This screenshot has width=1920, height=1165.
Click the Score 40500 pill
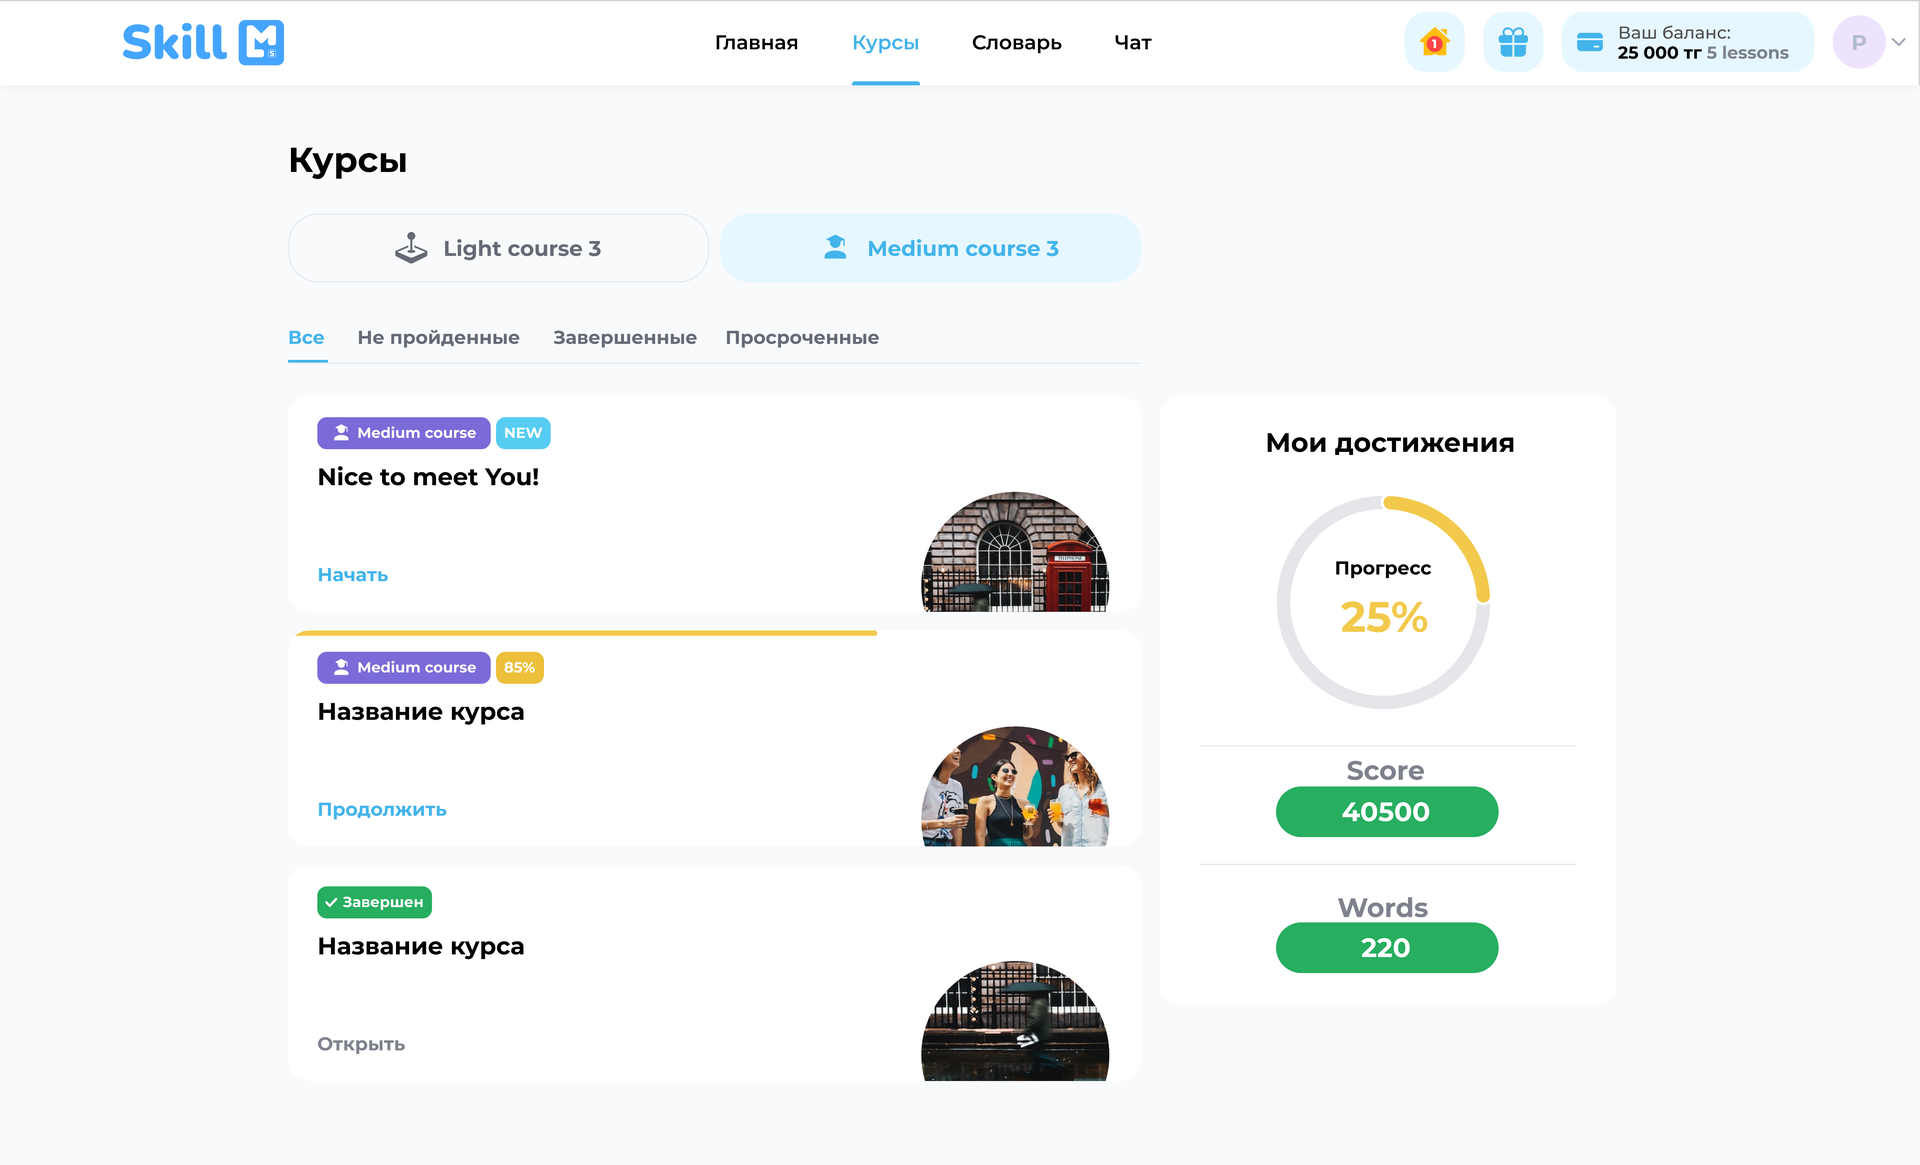point(1387,812)
